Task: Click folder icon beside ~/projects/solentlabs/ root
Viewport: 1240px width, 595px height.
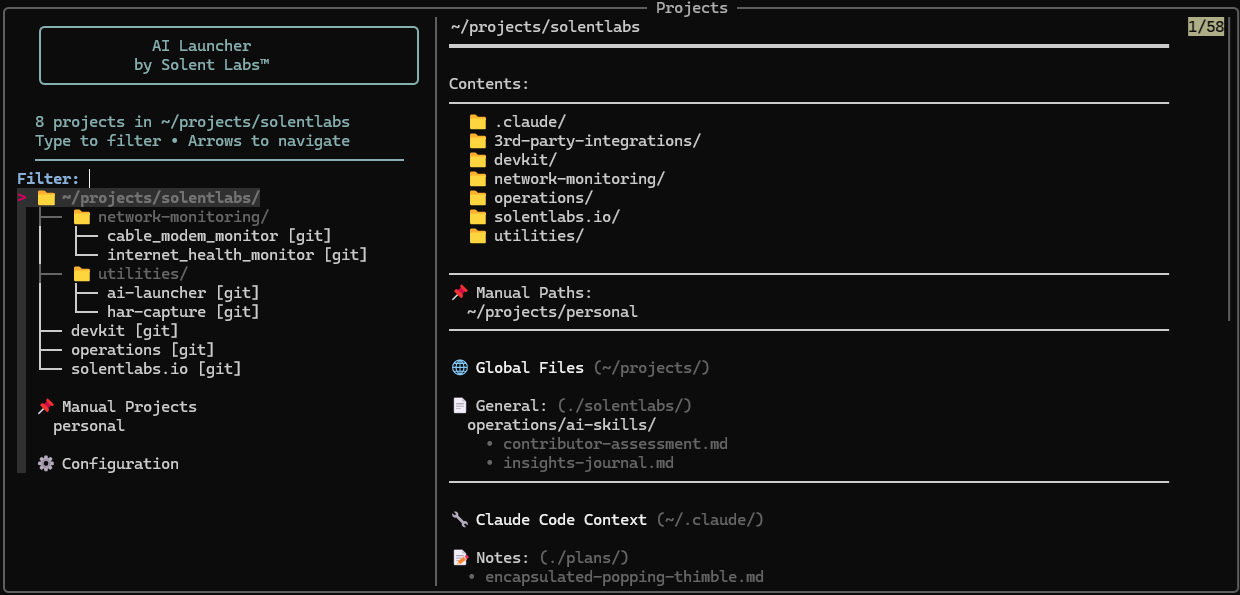Action: point(46,198)
